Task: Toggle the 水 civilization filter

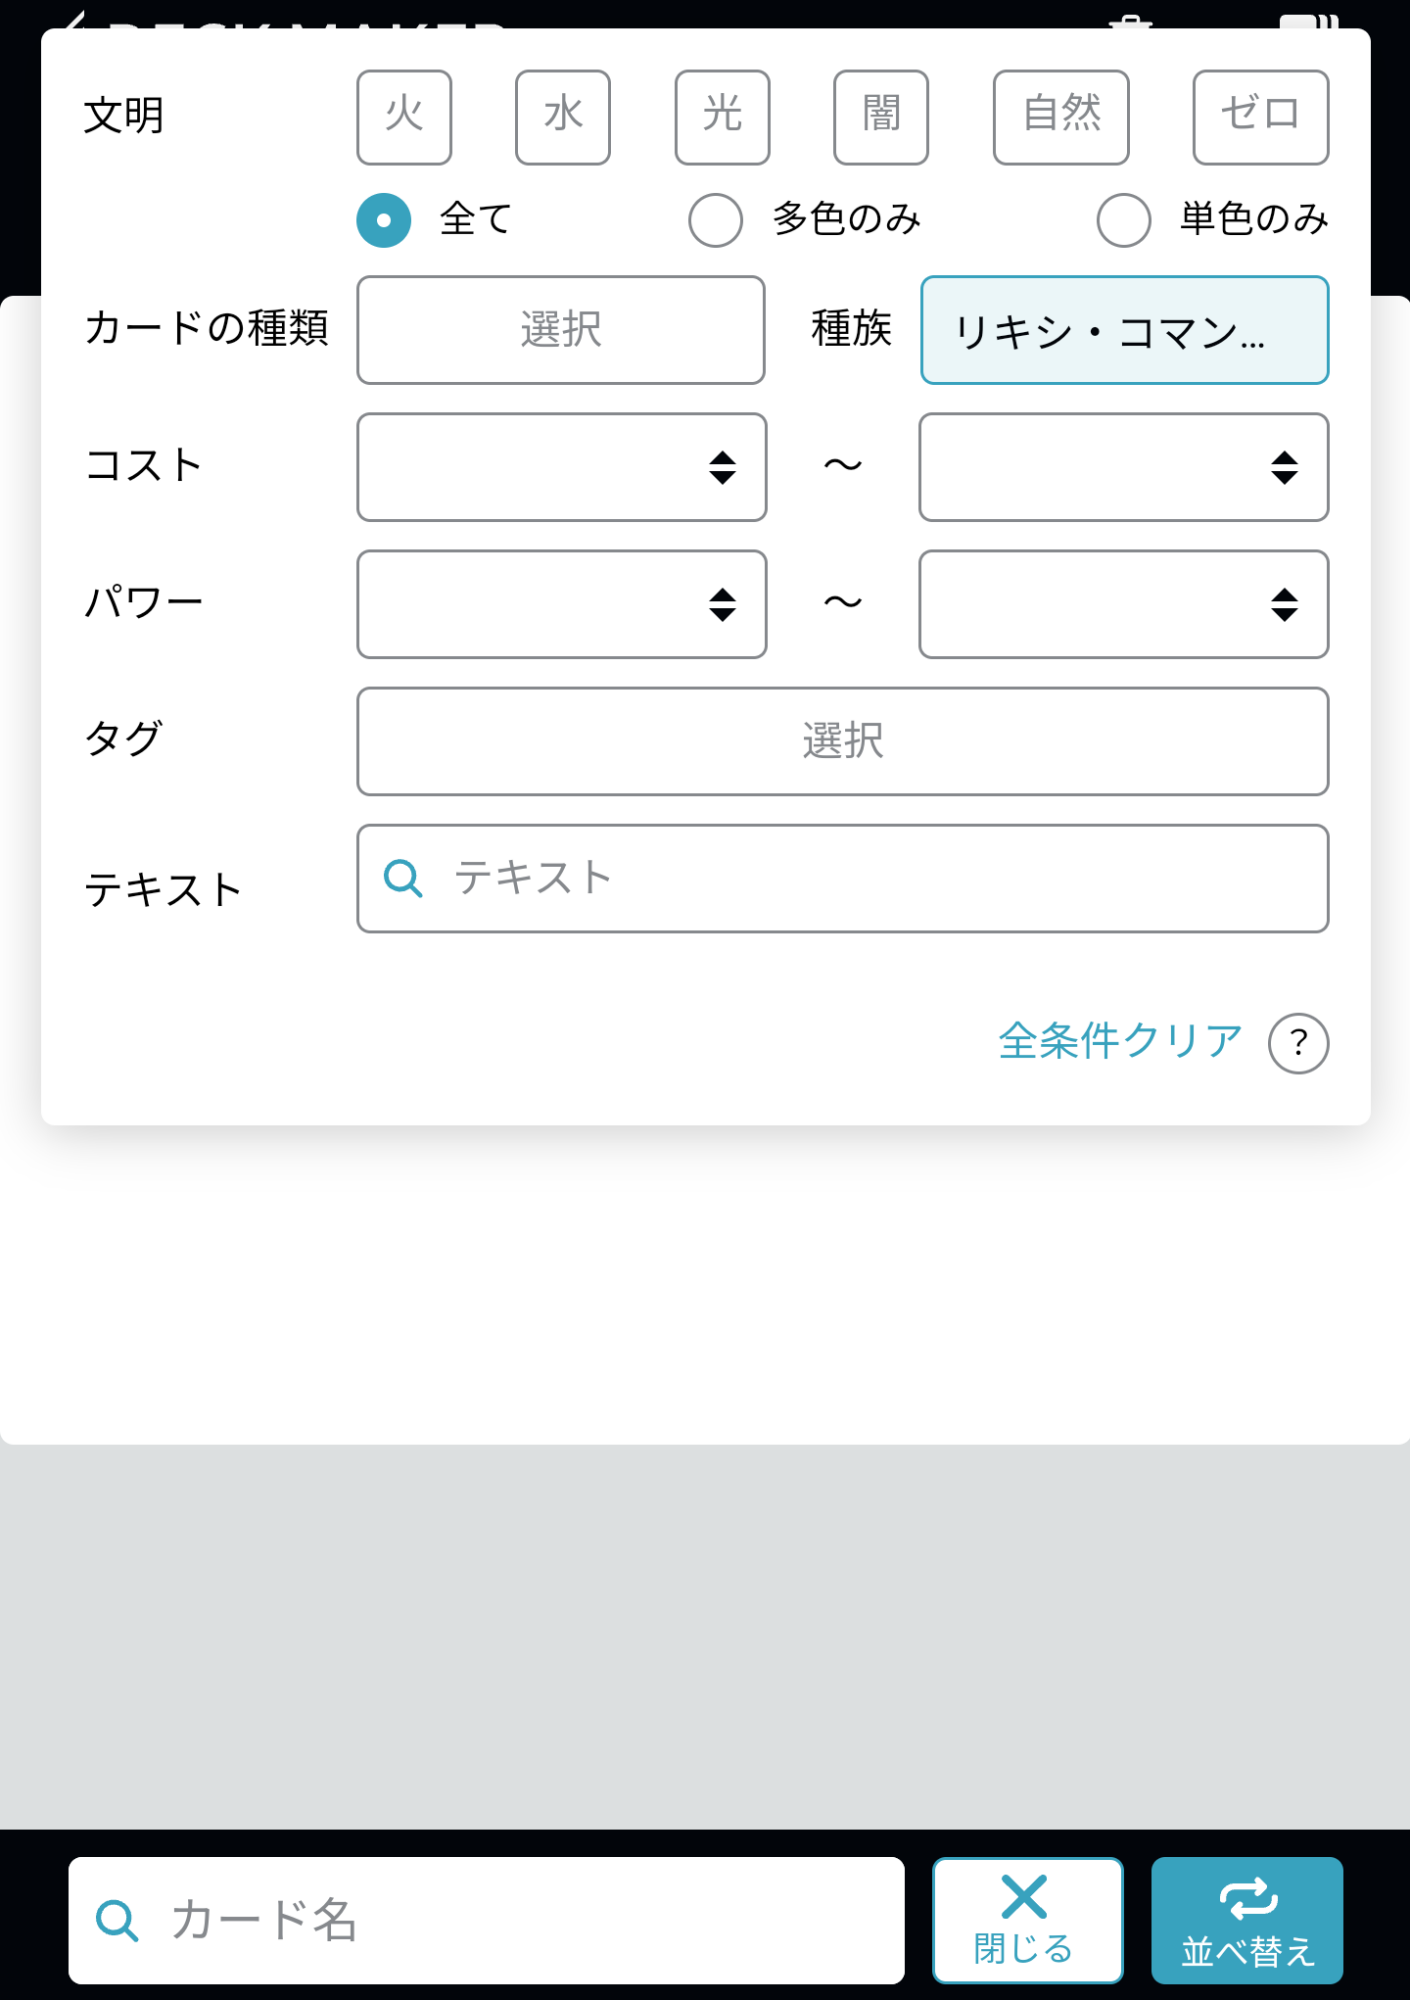Action: (563, 117)
